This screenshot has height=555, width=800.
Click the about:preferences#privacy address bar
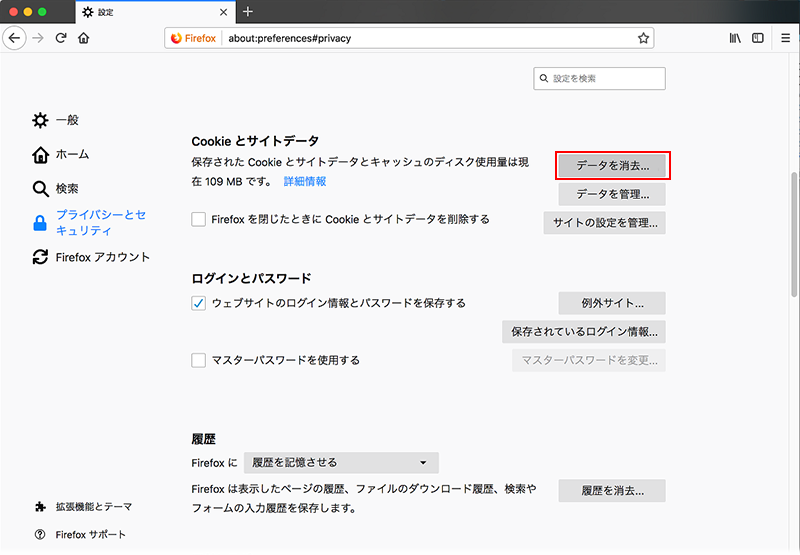click(x=409, y=38)
